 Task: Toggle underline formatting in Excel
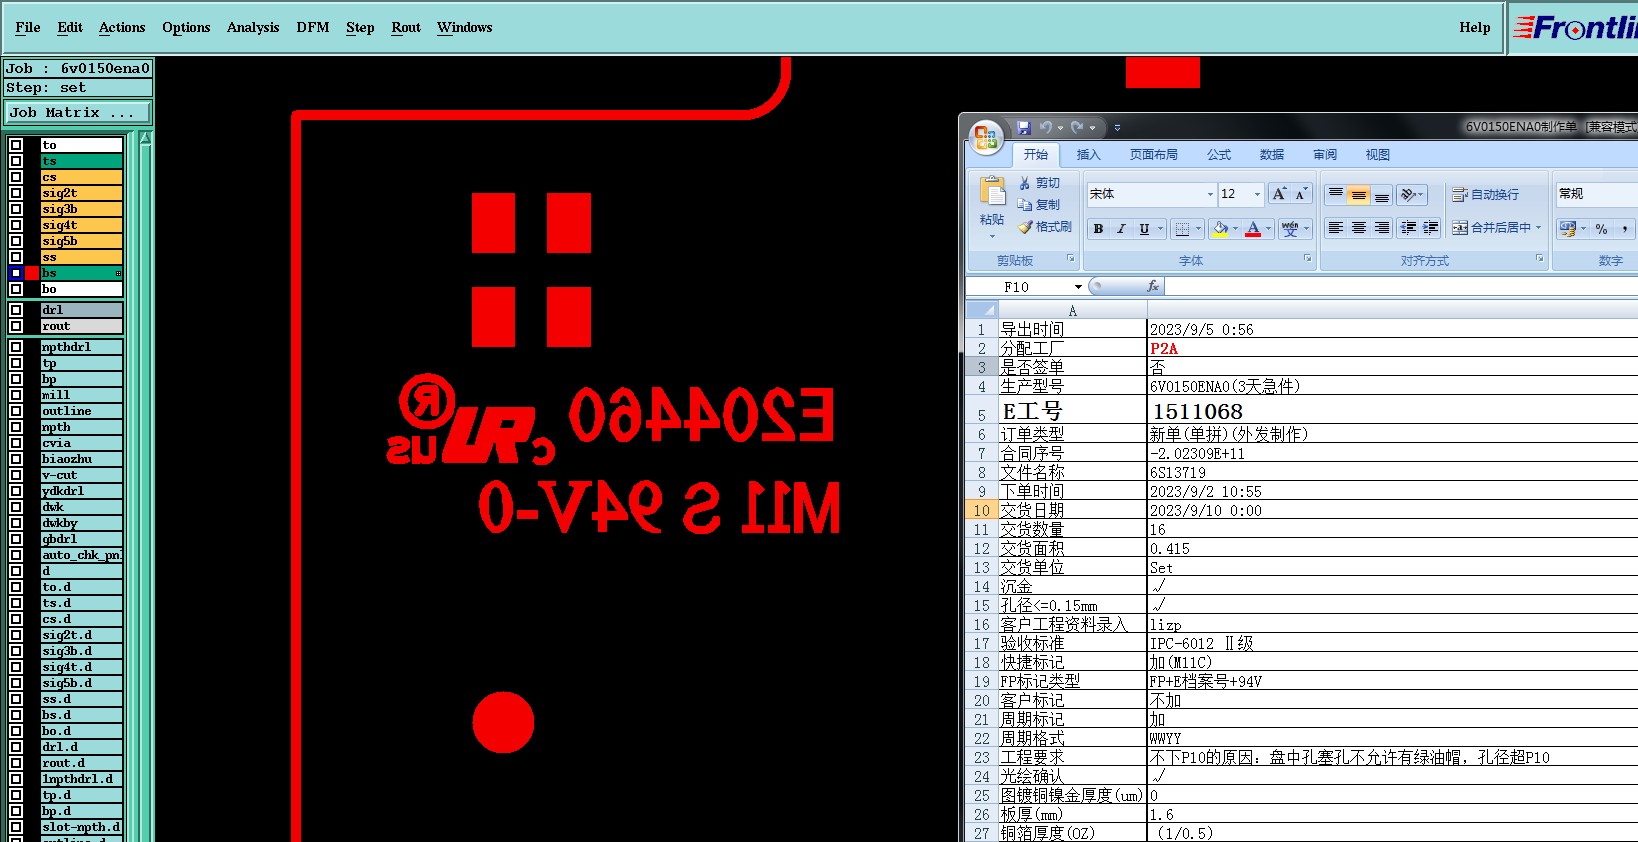(x=1144, y=229)
